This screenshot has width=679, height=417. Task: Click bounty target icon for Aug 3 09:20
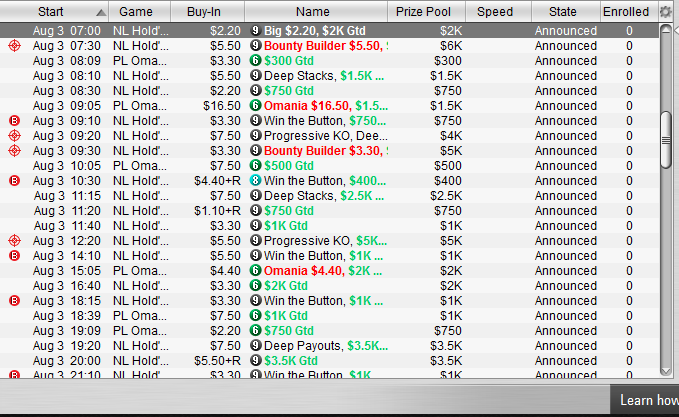(14, 136)
